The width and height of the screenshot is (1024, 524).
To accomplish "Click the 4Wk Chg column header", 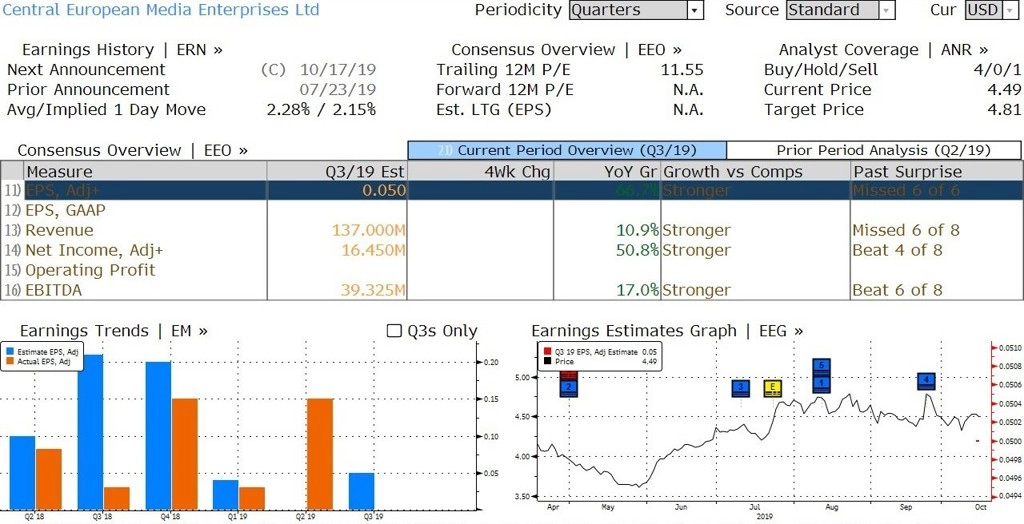I will tap(480, 171).
